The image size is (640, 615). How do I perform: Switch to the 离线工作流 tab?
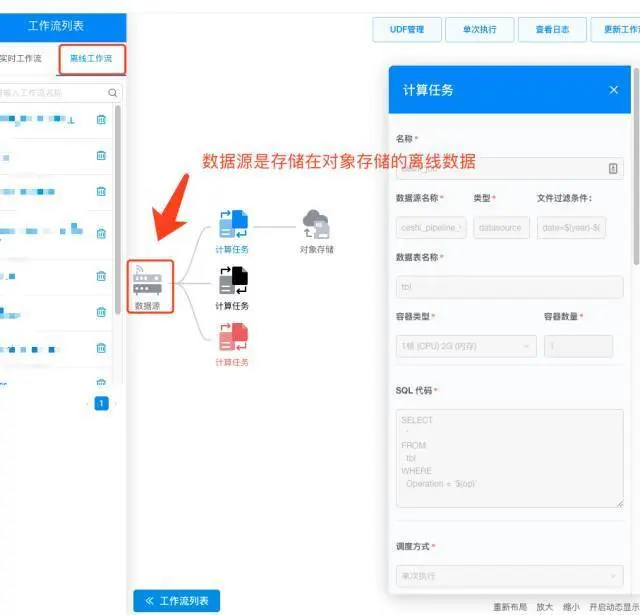tap(91, 59)
